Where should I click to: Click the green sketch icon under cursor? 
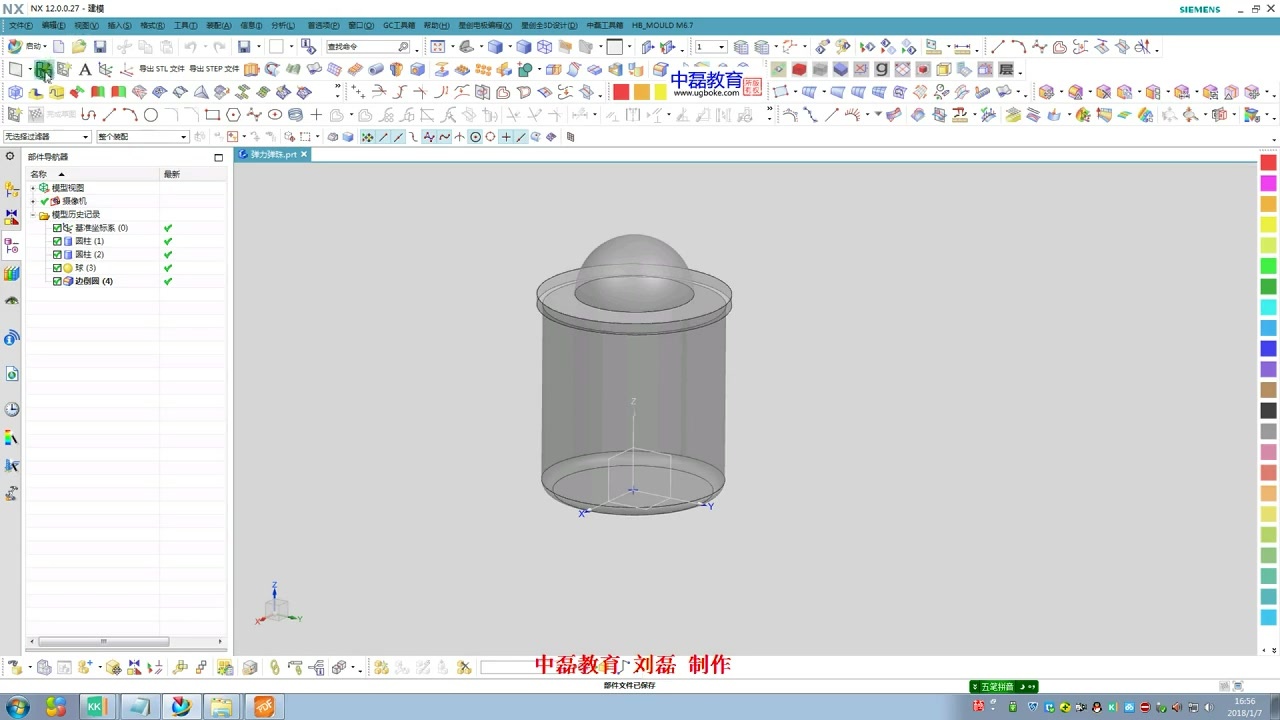pos(43,70)
